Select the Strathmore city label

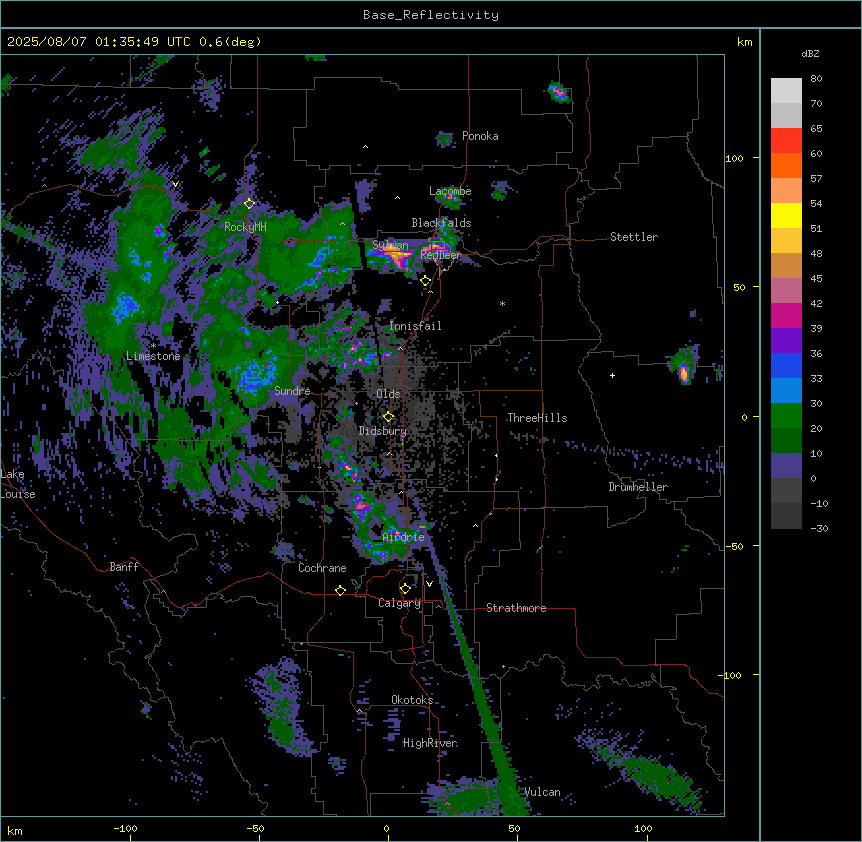516,608
